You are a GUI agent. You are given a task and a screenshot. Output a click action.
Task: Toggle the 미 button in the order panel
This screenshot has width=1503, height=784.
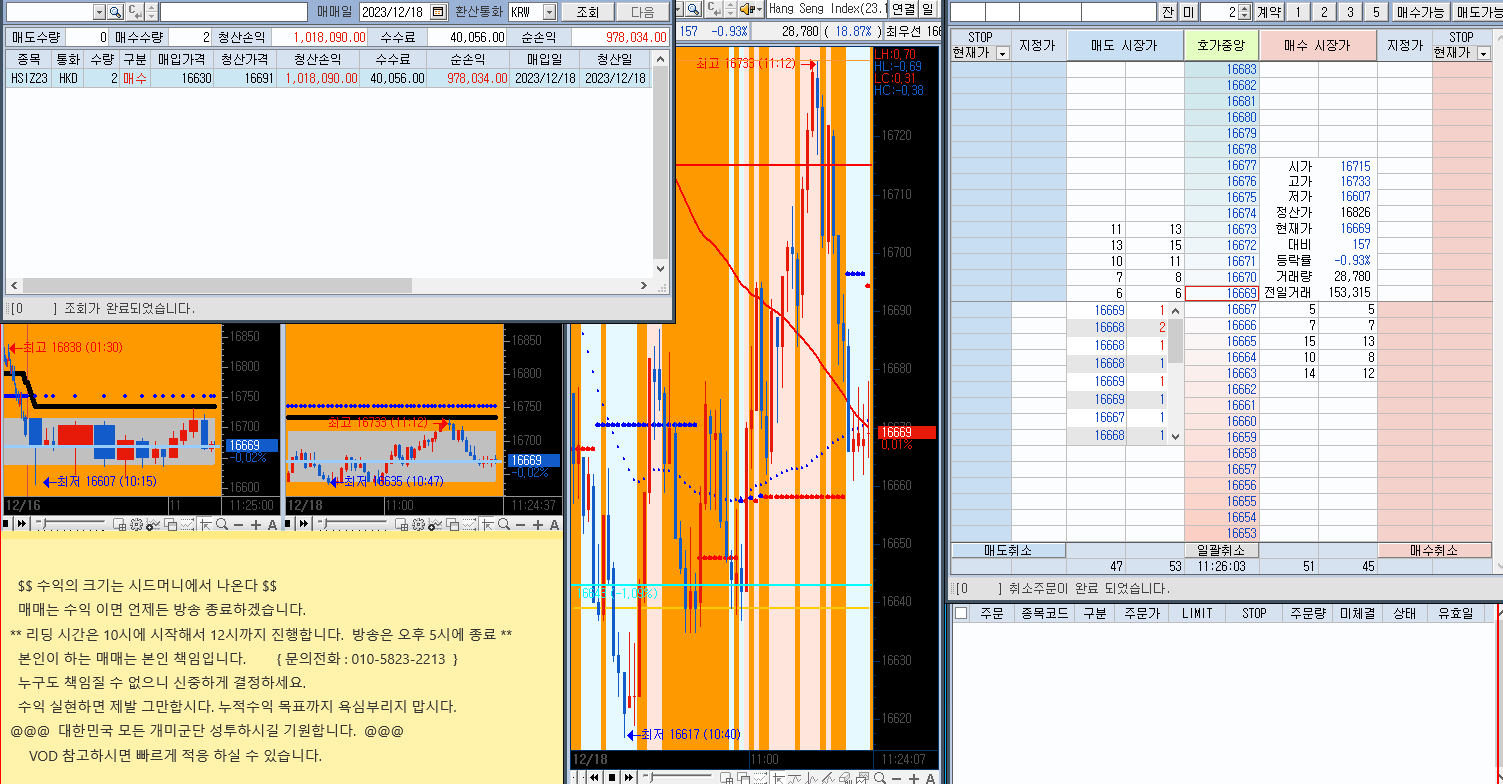(1188, 12)
